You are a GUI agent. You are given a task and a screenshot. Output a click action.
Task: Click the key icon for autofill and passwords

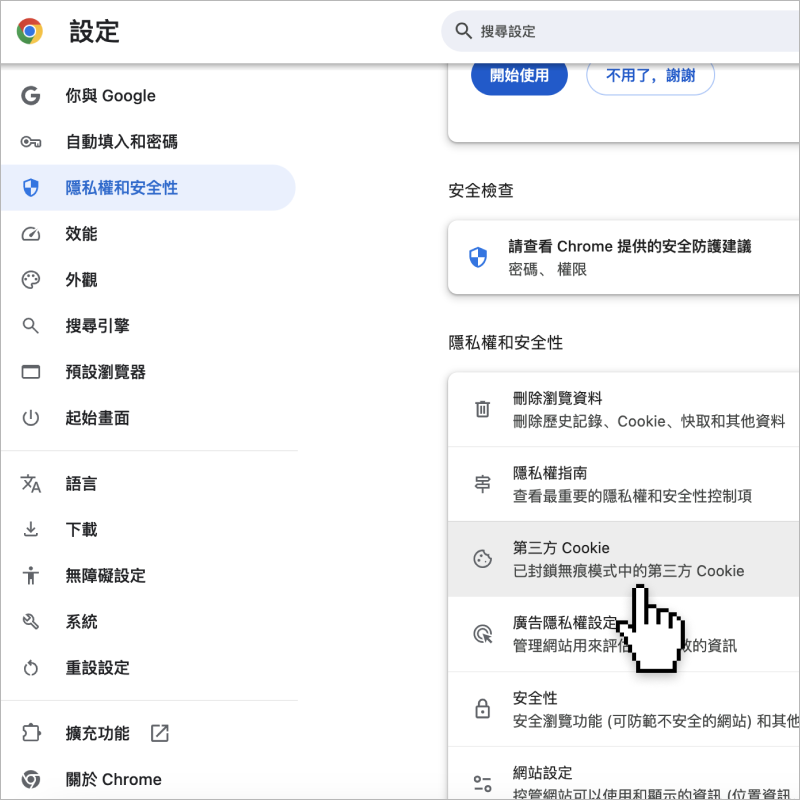31,142
